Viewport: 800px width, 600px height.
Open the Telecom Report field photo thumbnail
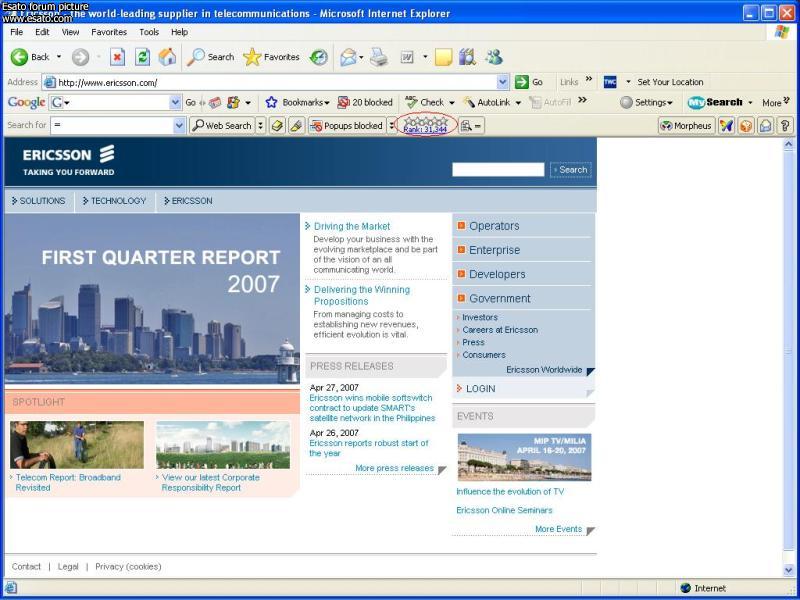(77, 445)
